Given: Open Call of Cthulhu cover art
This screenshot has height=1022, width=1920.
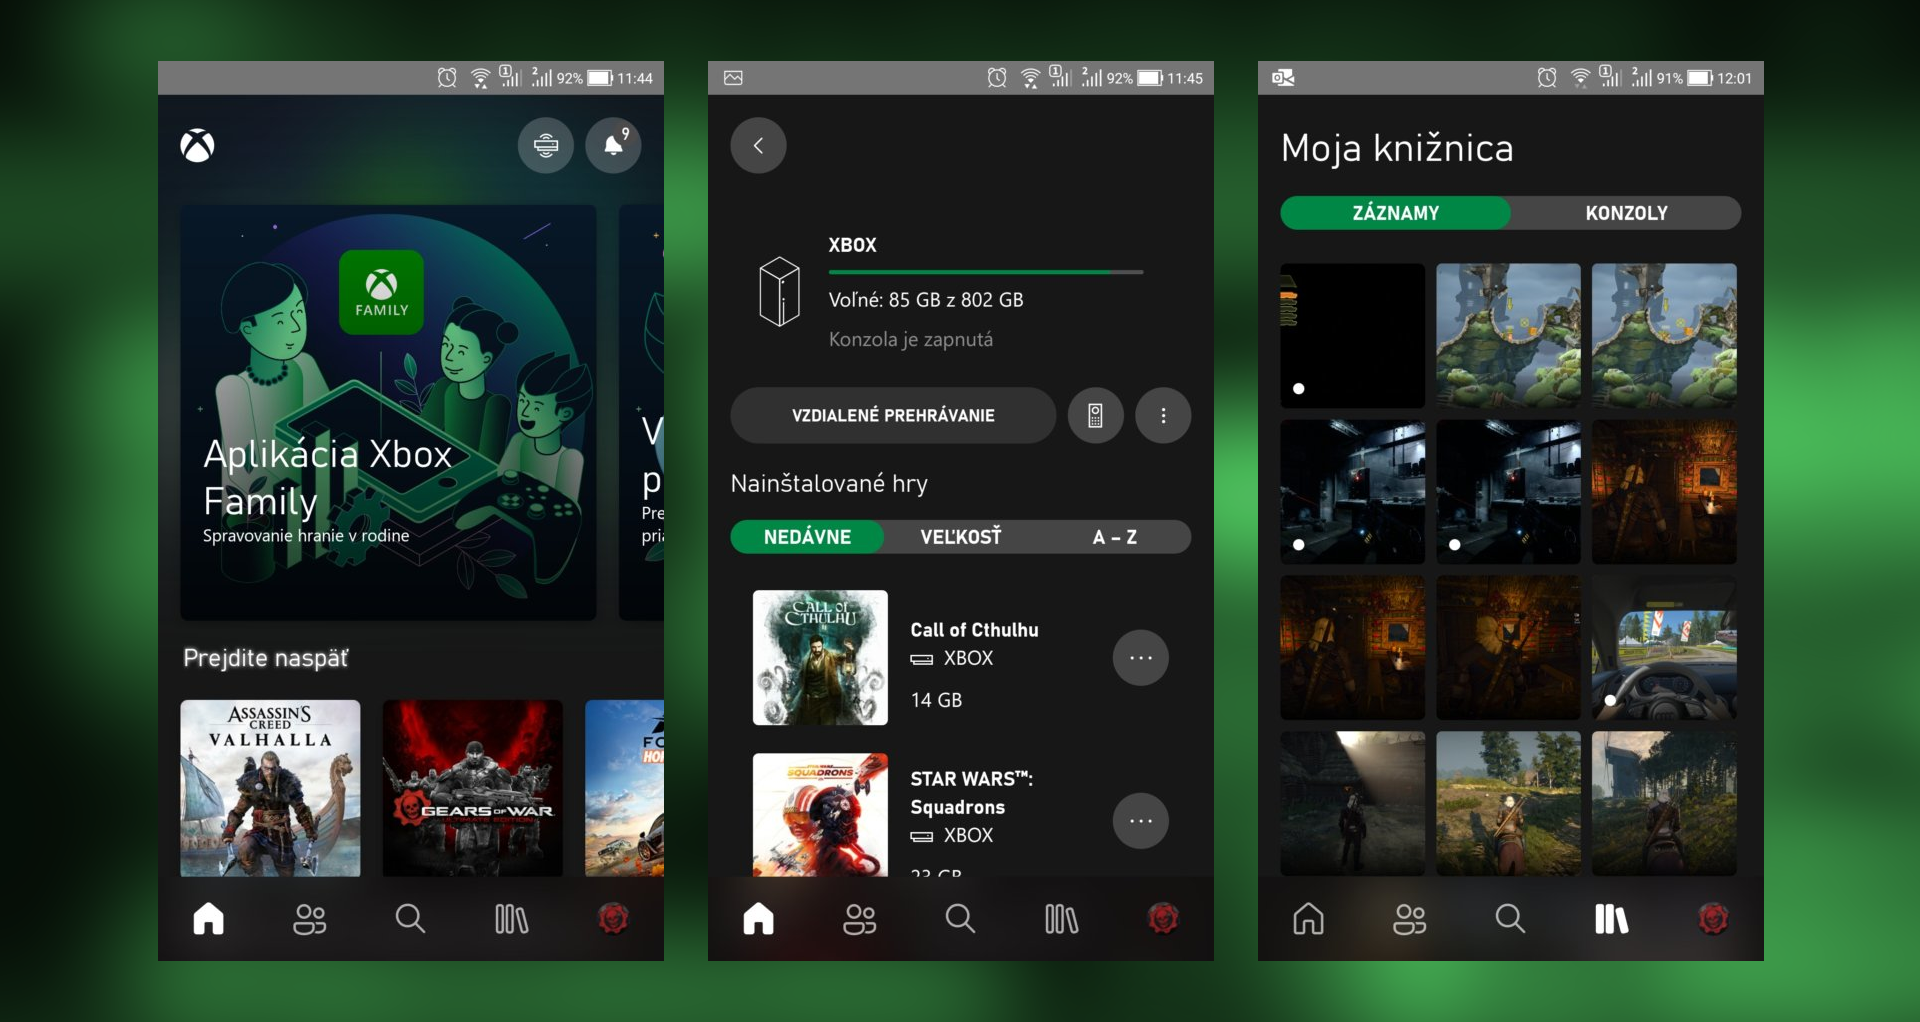Looking at the screenshot, I should pos(820,657).
